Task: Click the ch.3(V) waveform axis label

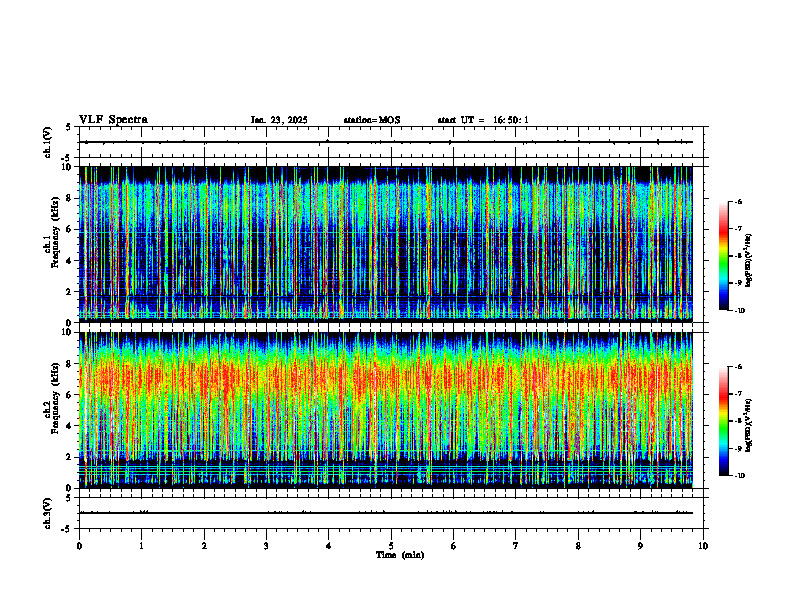Action: [47, 513]
